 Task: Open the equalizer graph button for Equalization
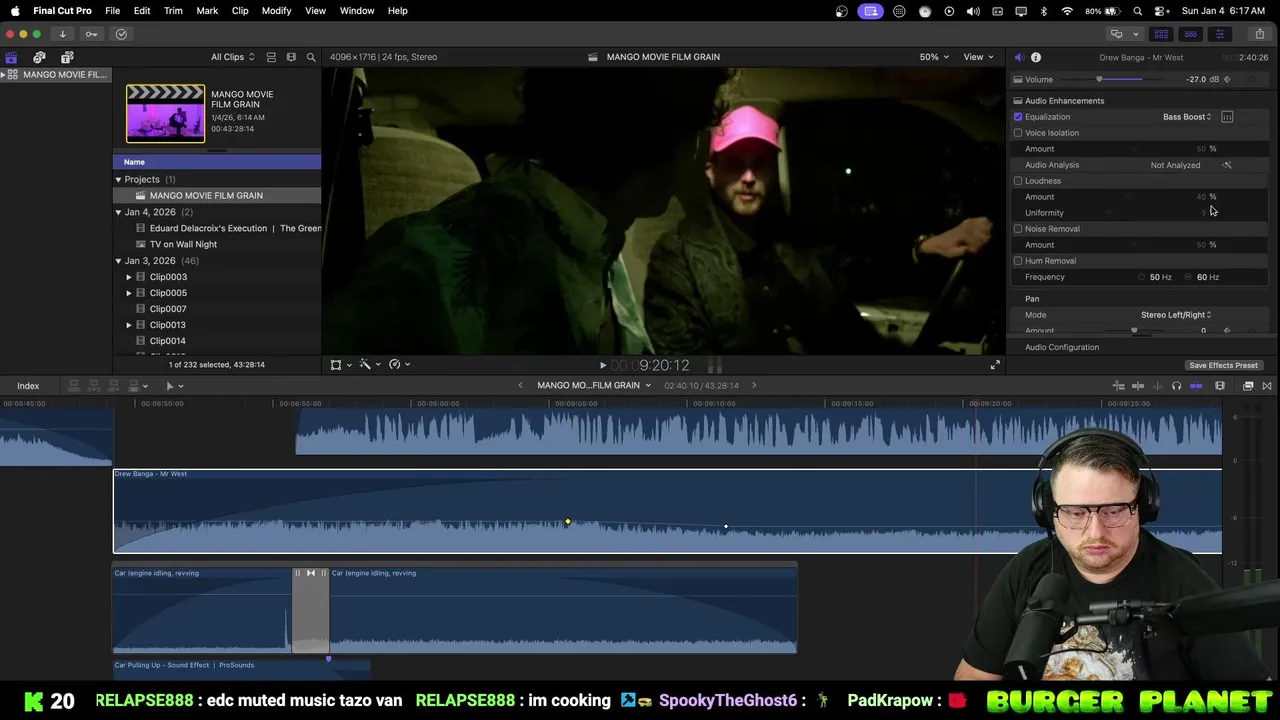coord(1227,117)
